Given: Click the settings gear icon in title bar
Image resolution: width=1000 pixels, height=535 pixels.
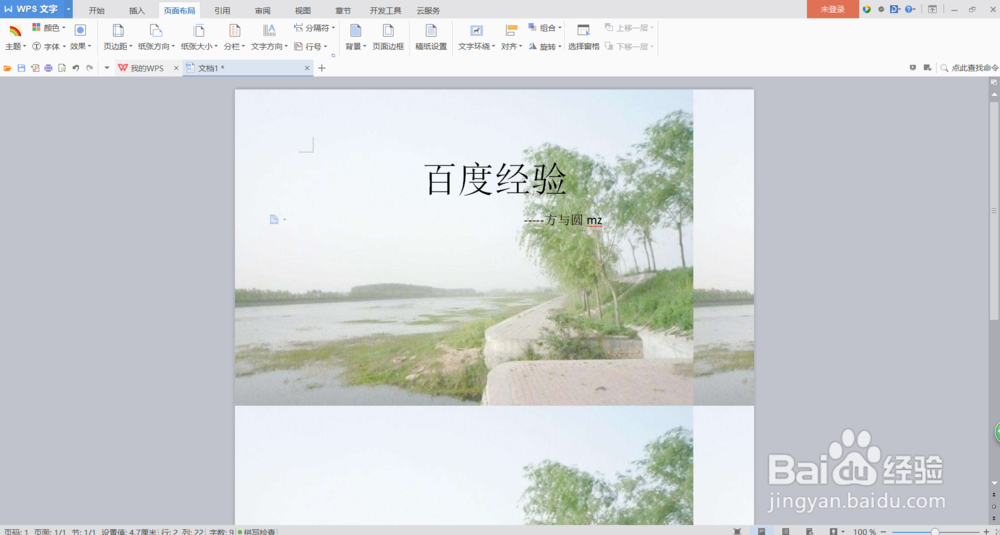Looking at the screenshot, I should coord(881,10).
